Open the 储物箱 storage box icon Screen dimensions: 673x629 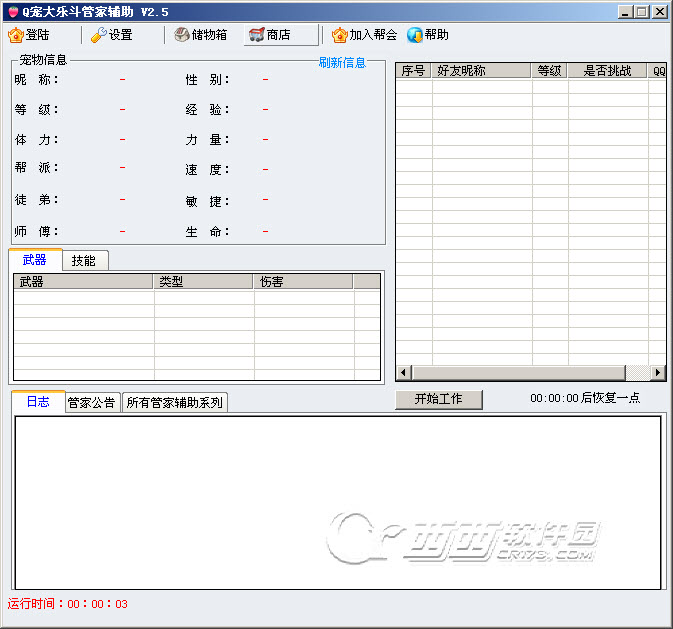click(182, 35)
